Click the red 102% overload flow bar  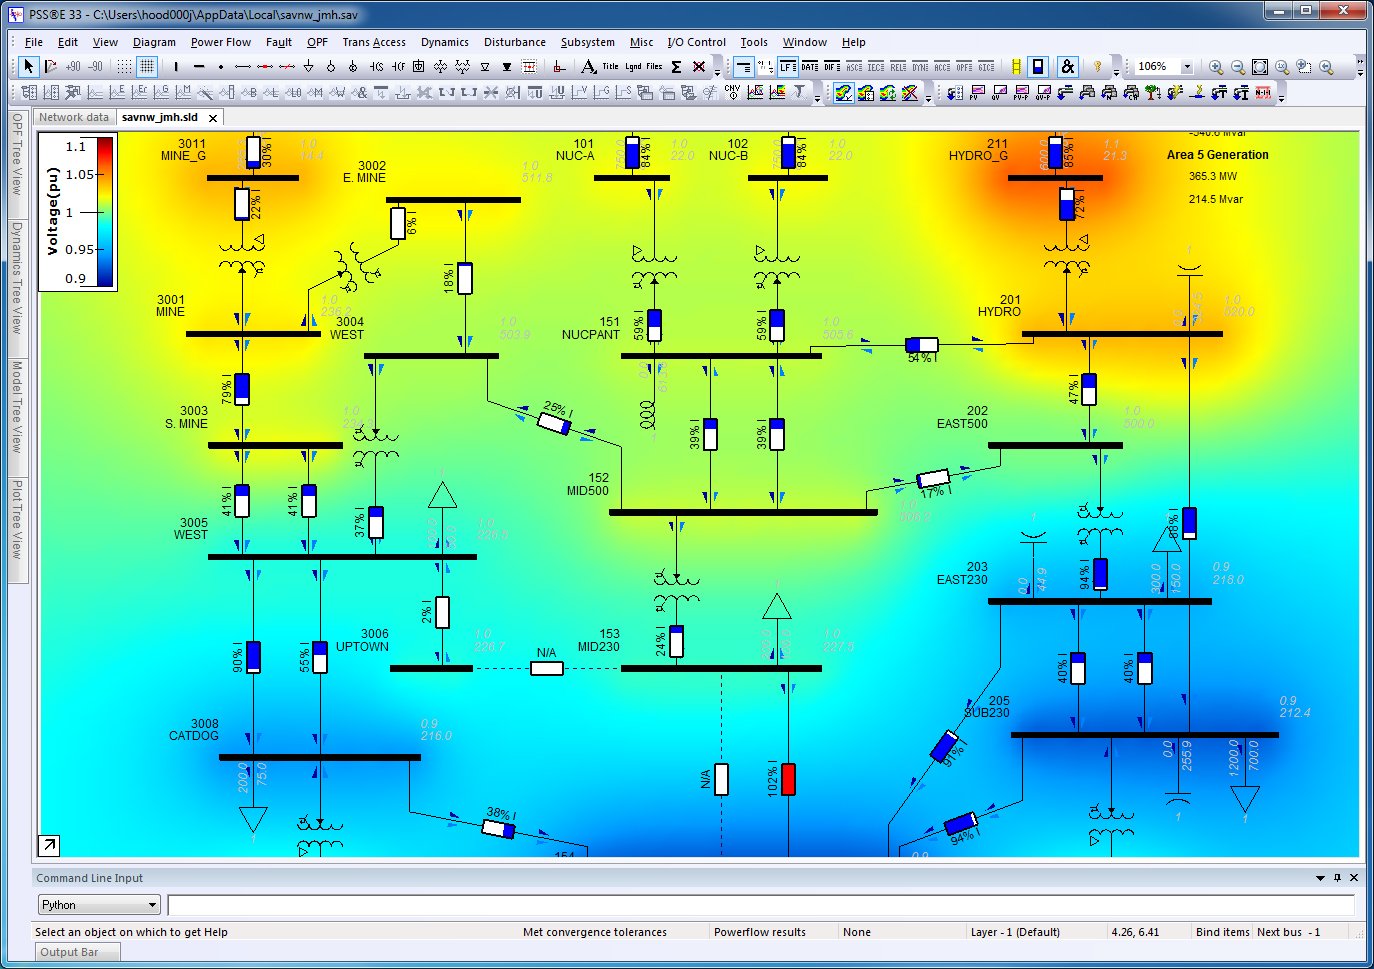788,779
